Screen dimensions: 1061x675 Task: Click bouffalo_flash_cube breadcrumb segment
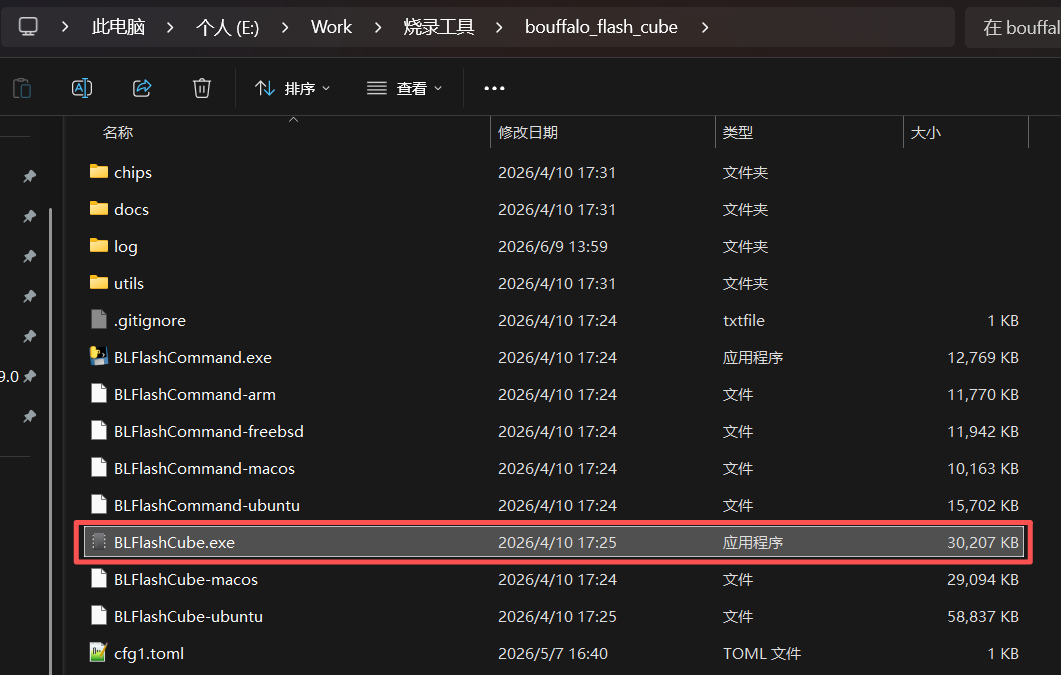tap(601, 27)
